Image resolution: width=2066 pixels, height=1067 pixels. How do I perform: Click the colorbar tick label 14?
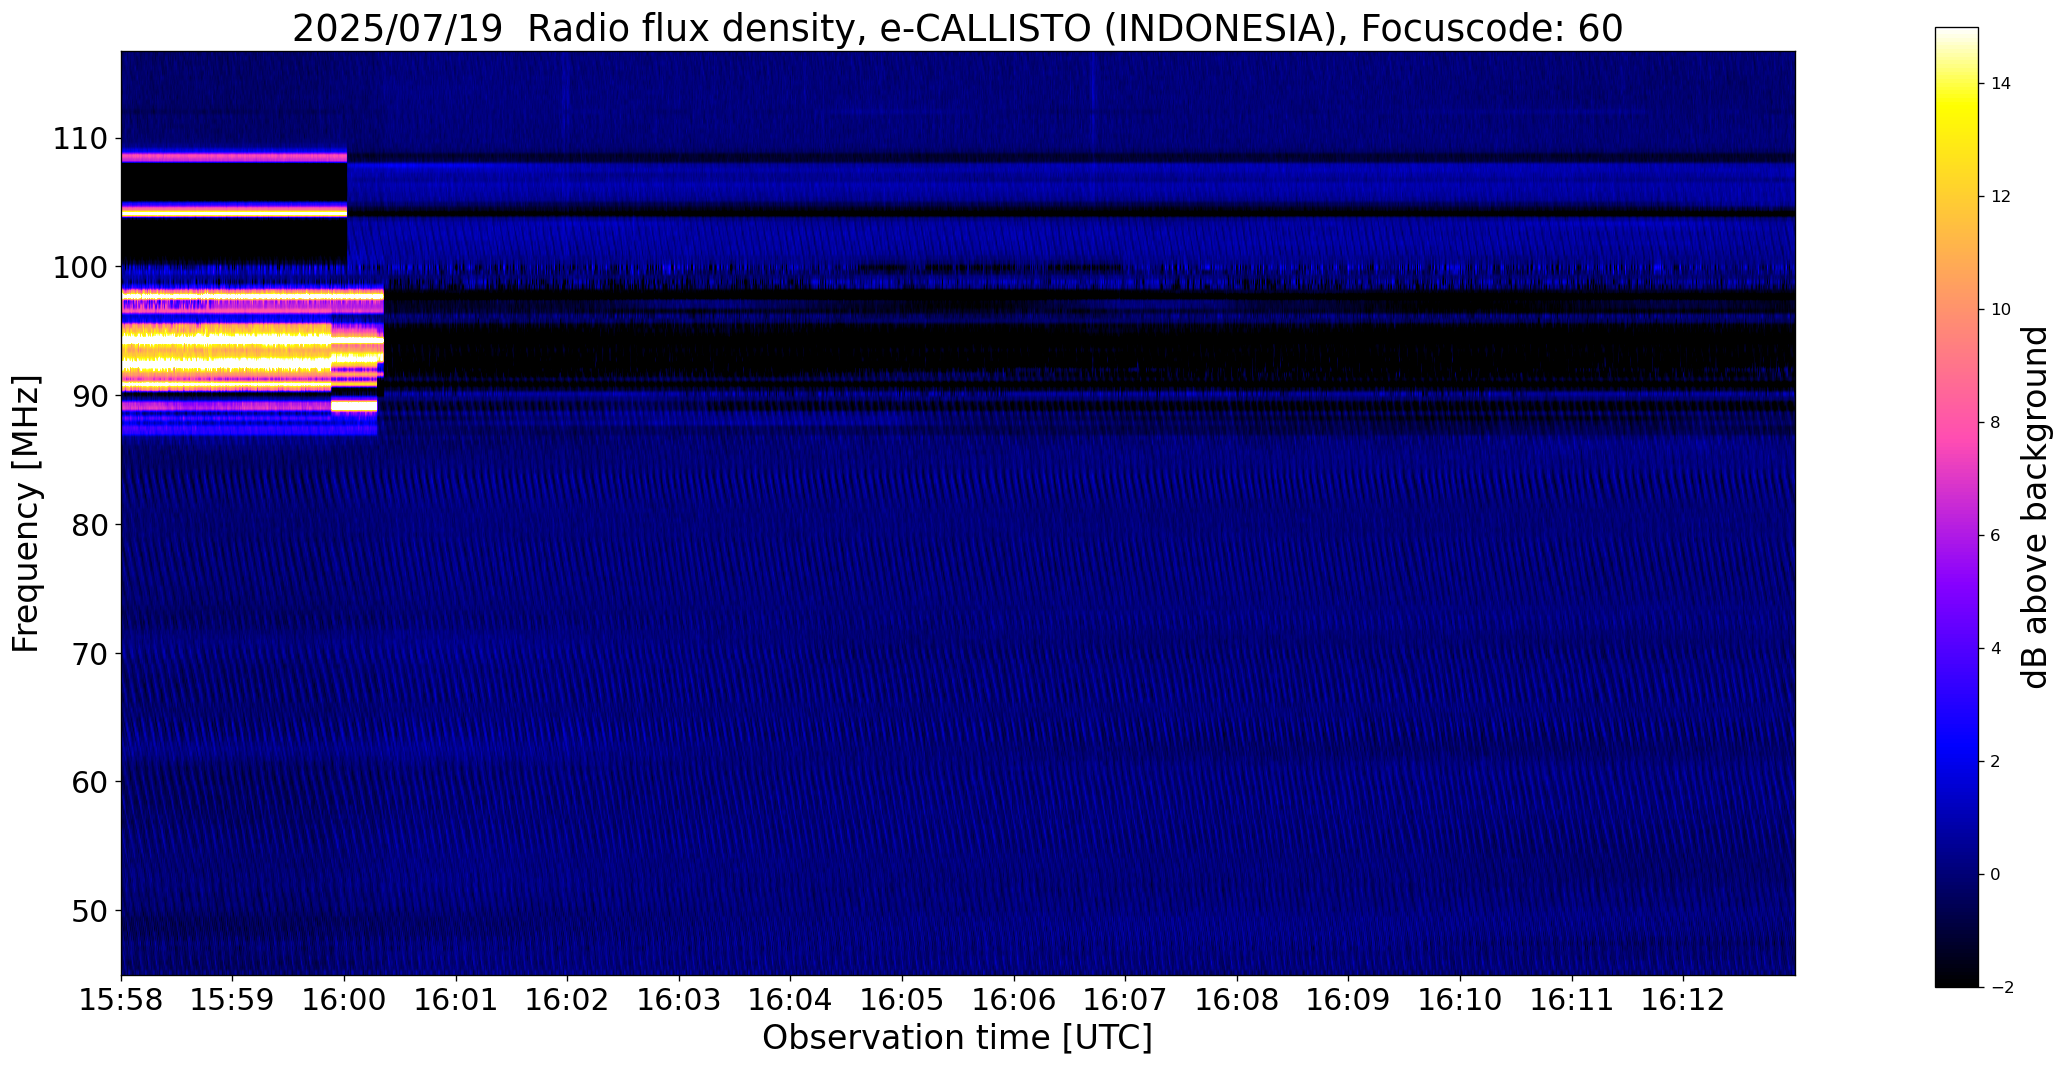[2000, 84]
